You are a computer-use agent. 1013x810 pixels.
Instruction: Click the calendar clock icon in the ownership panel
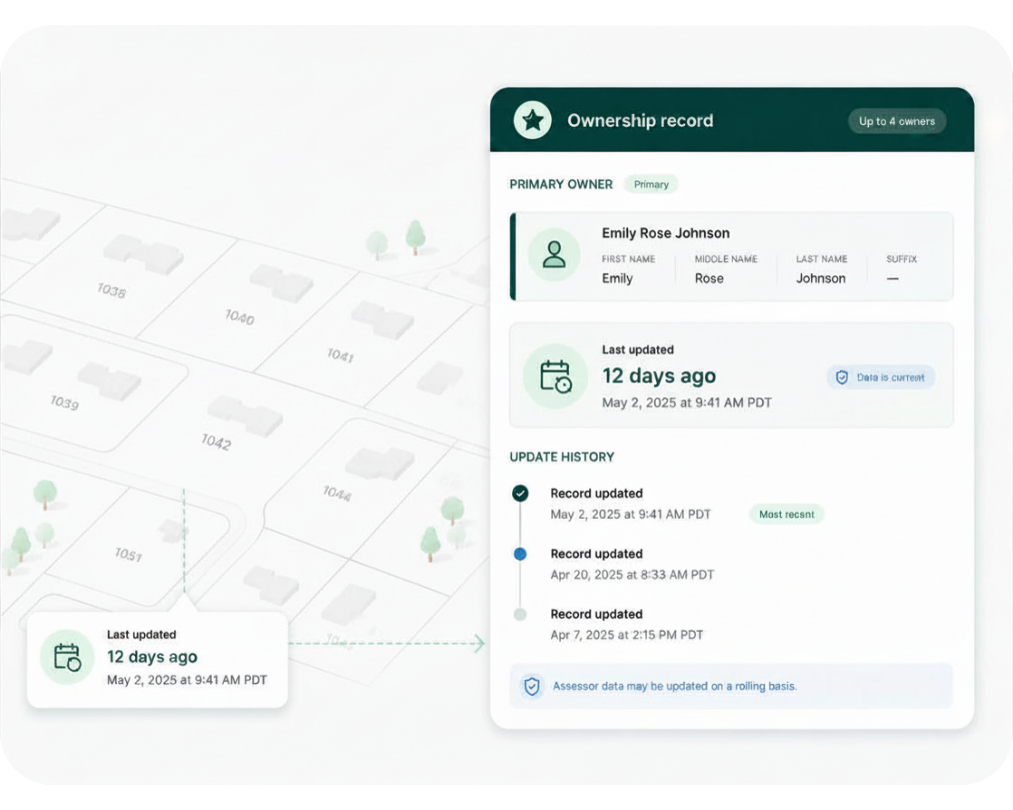coord(555,376)
